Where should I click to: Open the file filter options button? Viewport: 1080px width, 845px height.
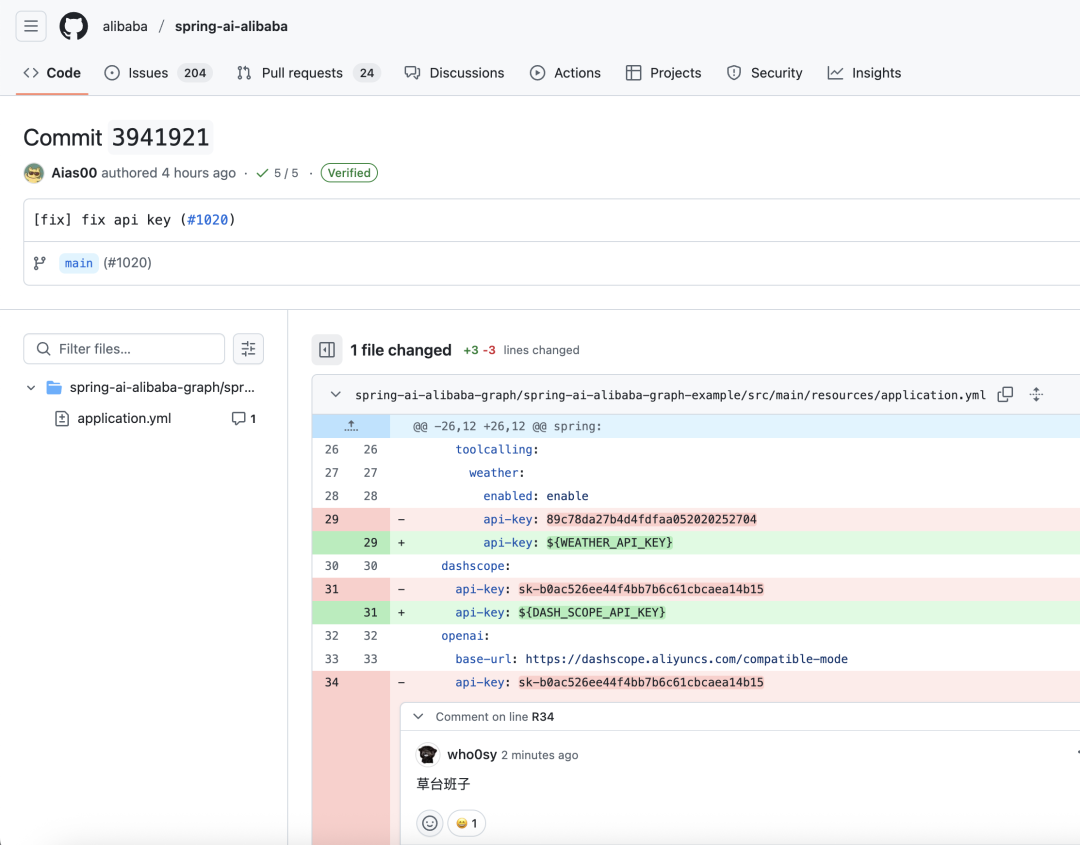(249, 348)
